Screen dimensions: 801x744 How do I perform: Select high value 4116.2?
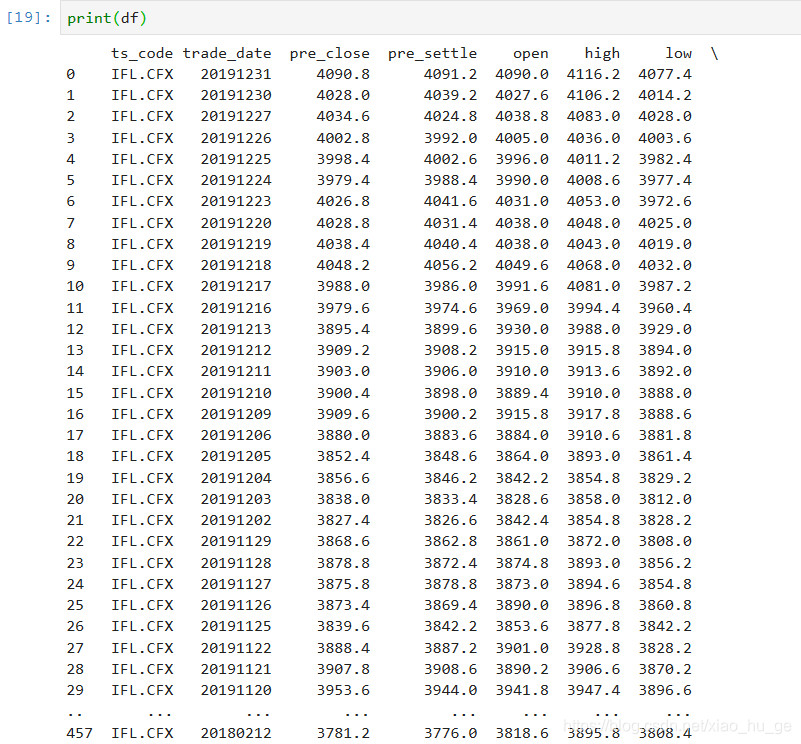click(x=593, y=75)
